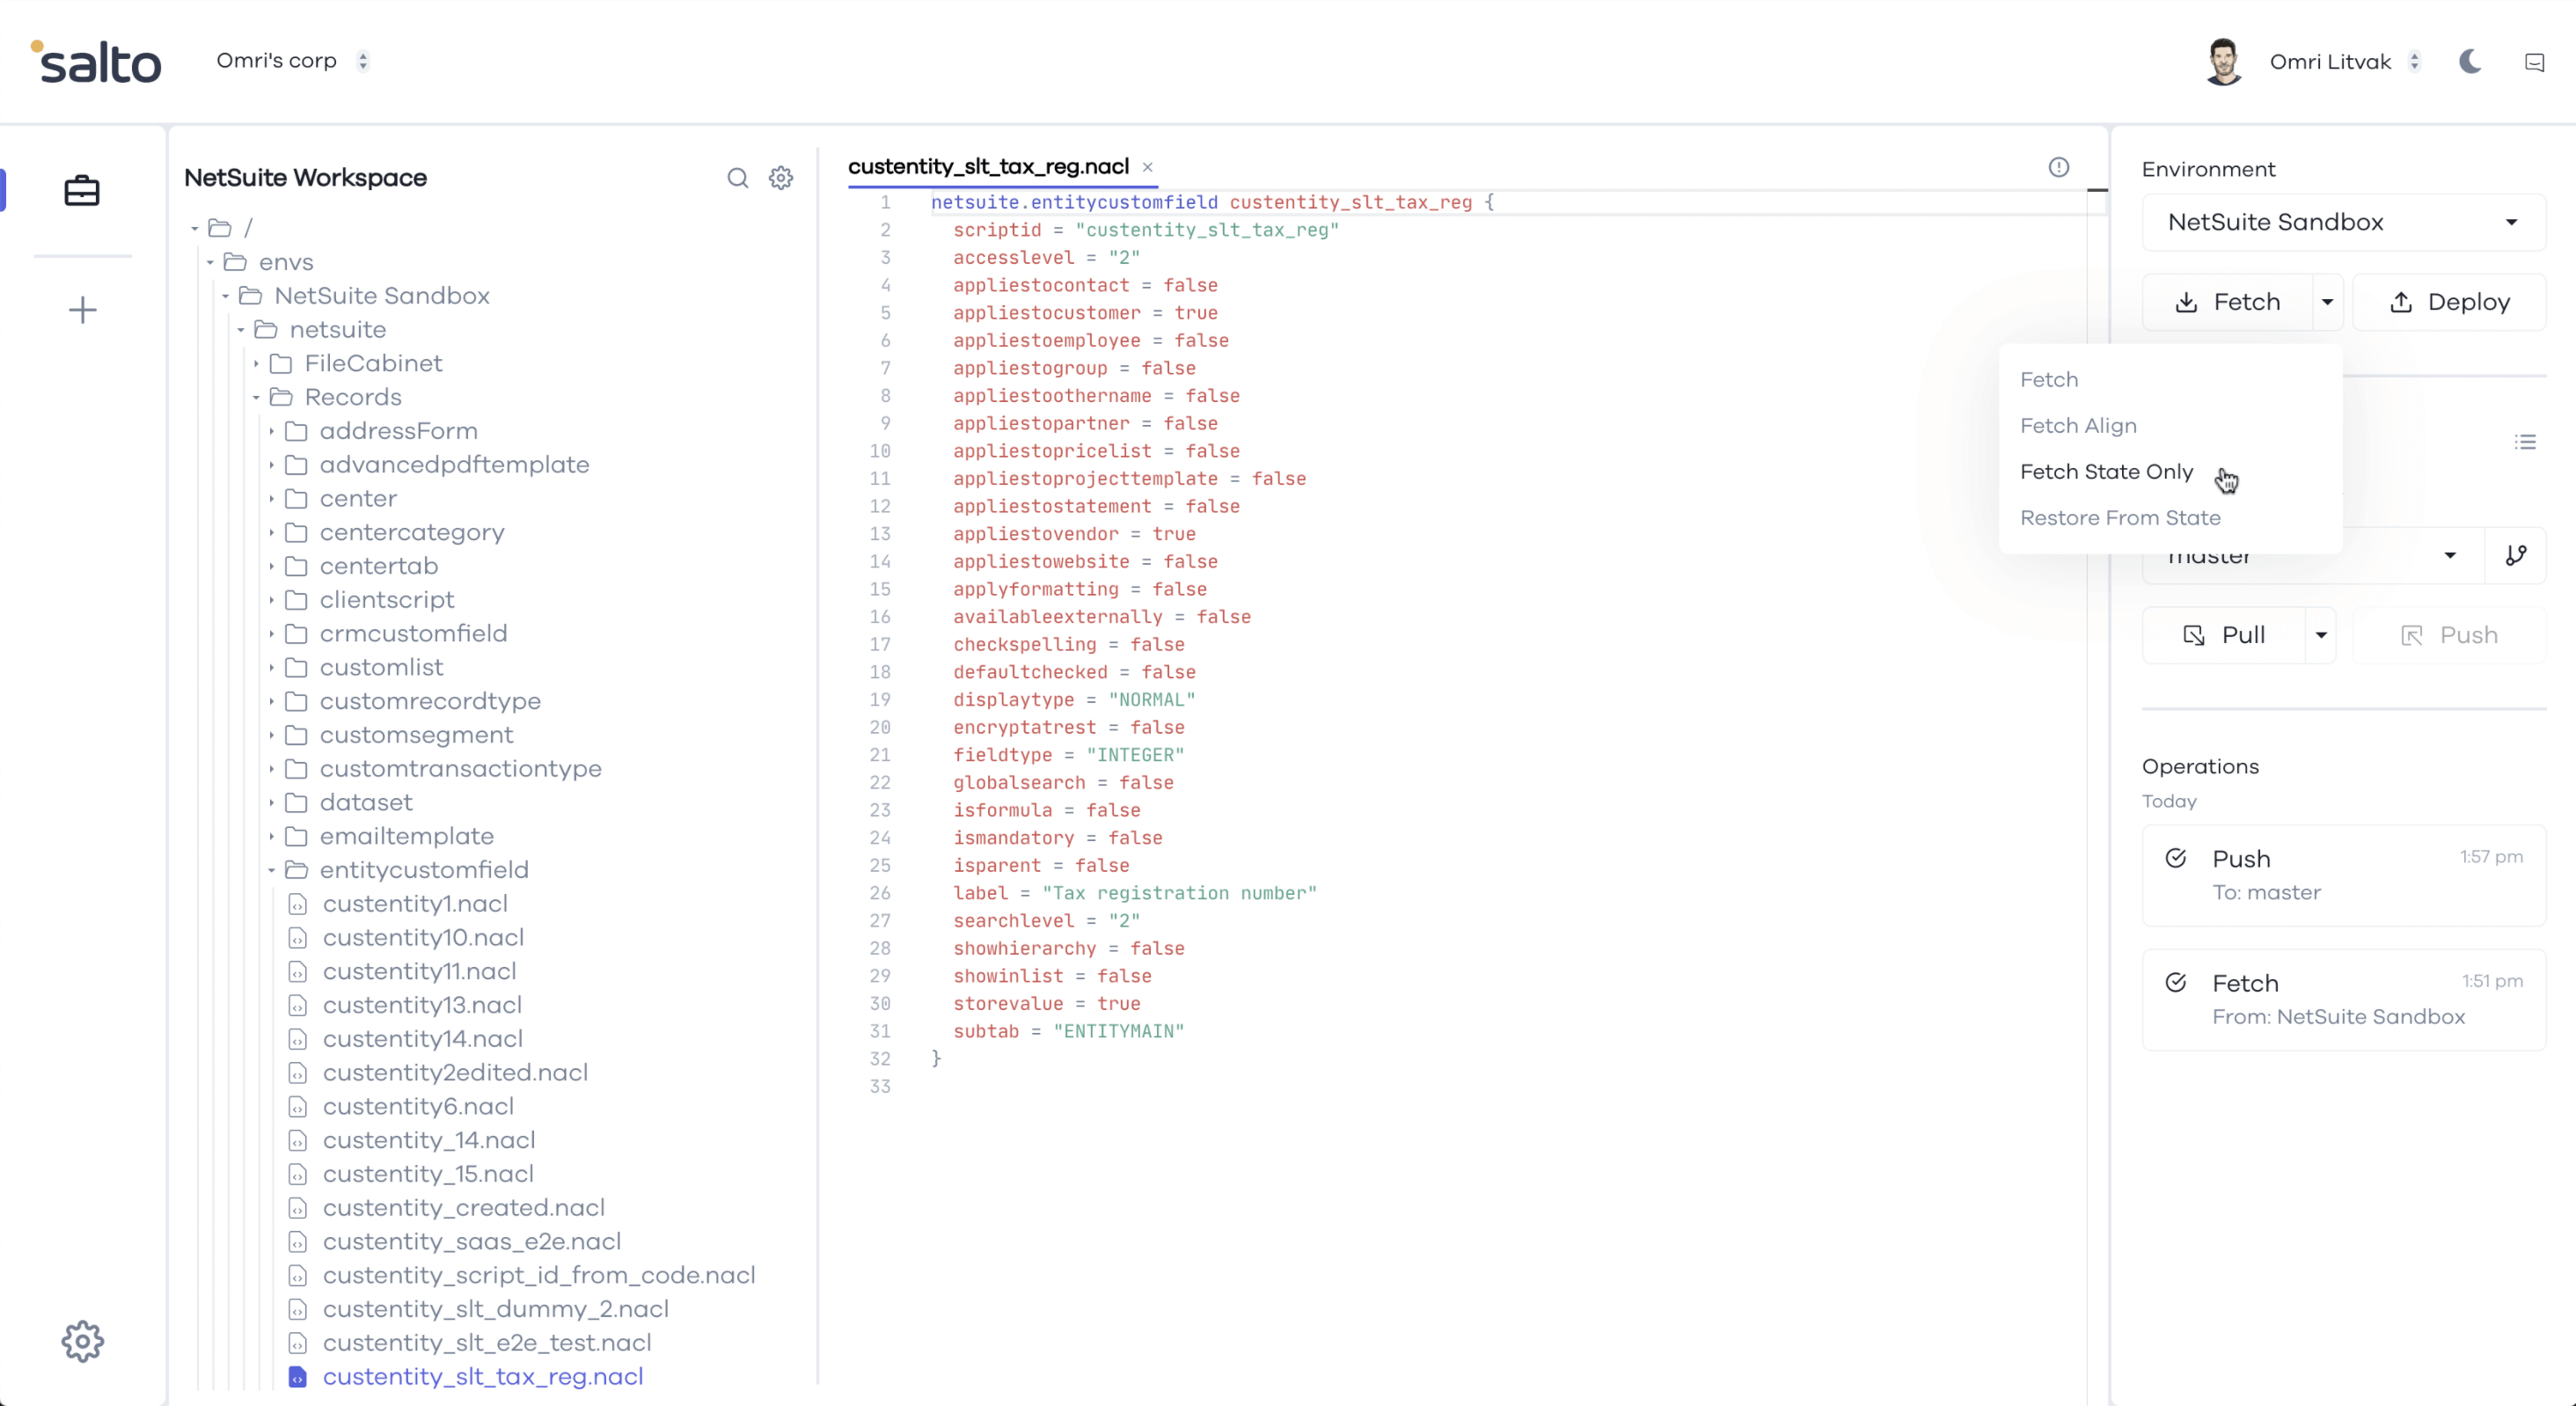2576x1406 pixels.
Task: Click the list view icon in right panel
Action: click(2526, 442)
